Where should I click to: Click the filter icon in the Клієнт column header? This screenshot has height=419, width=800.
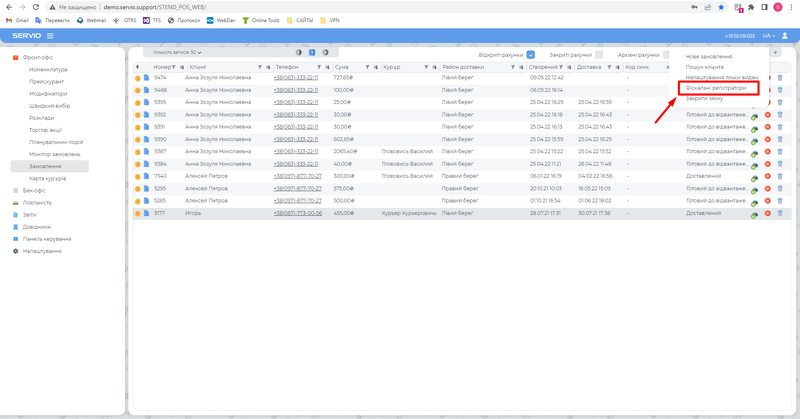pyautogui.click(x=259, y=67)
